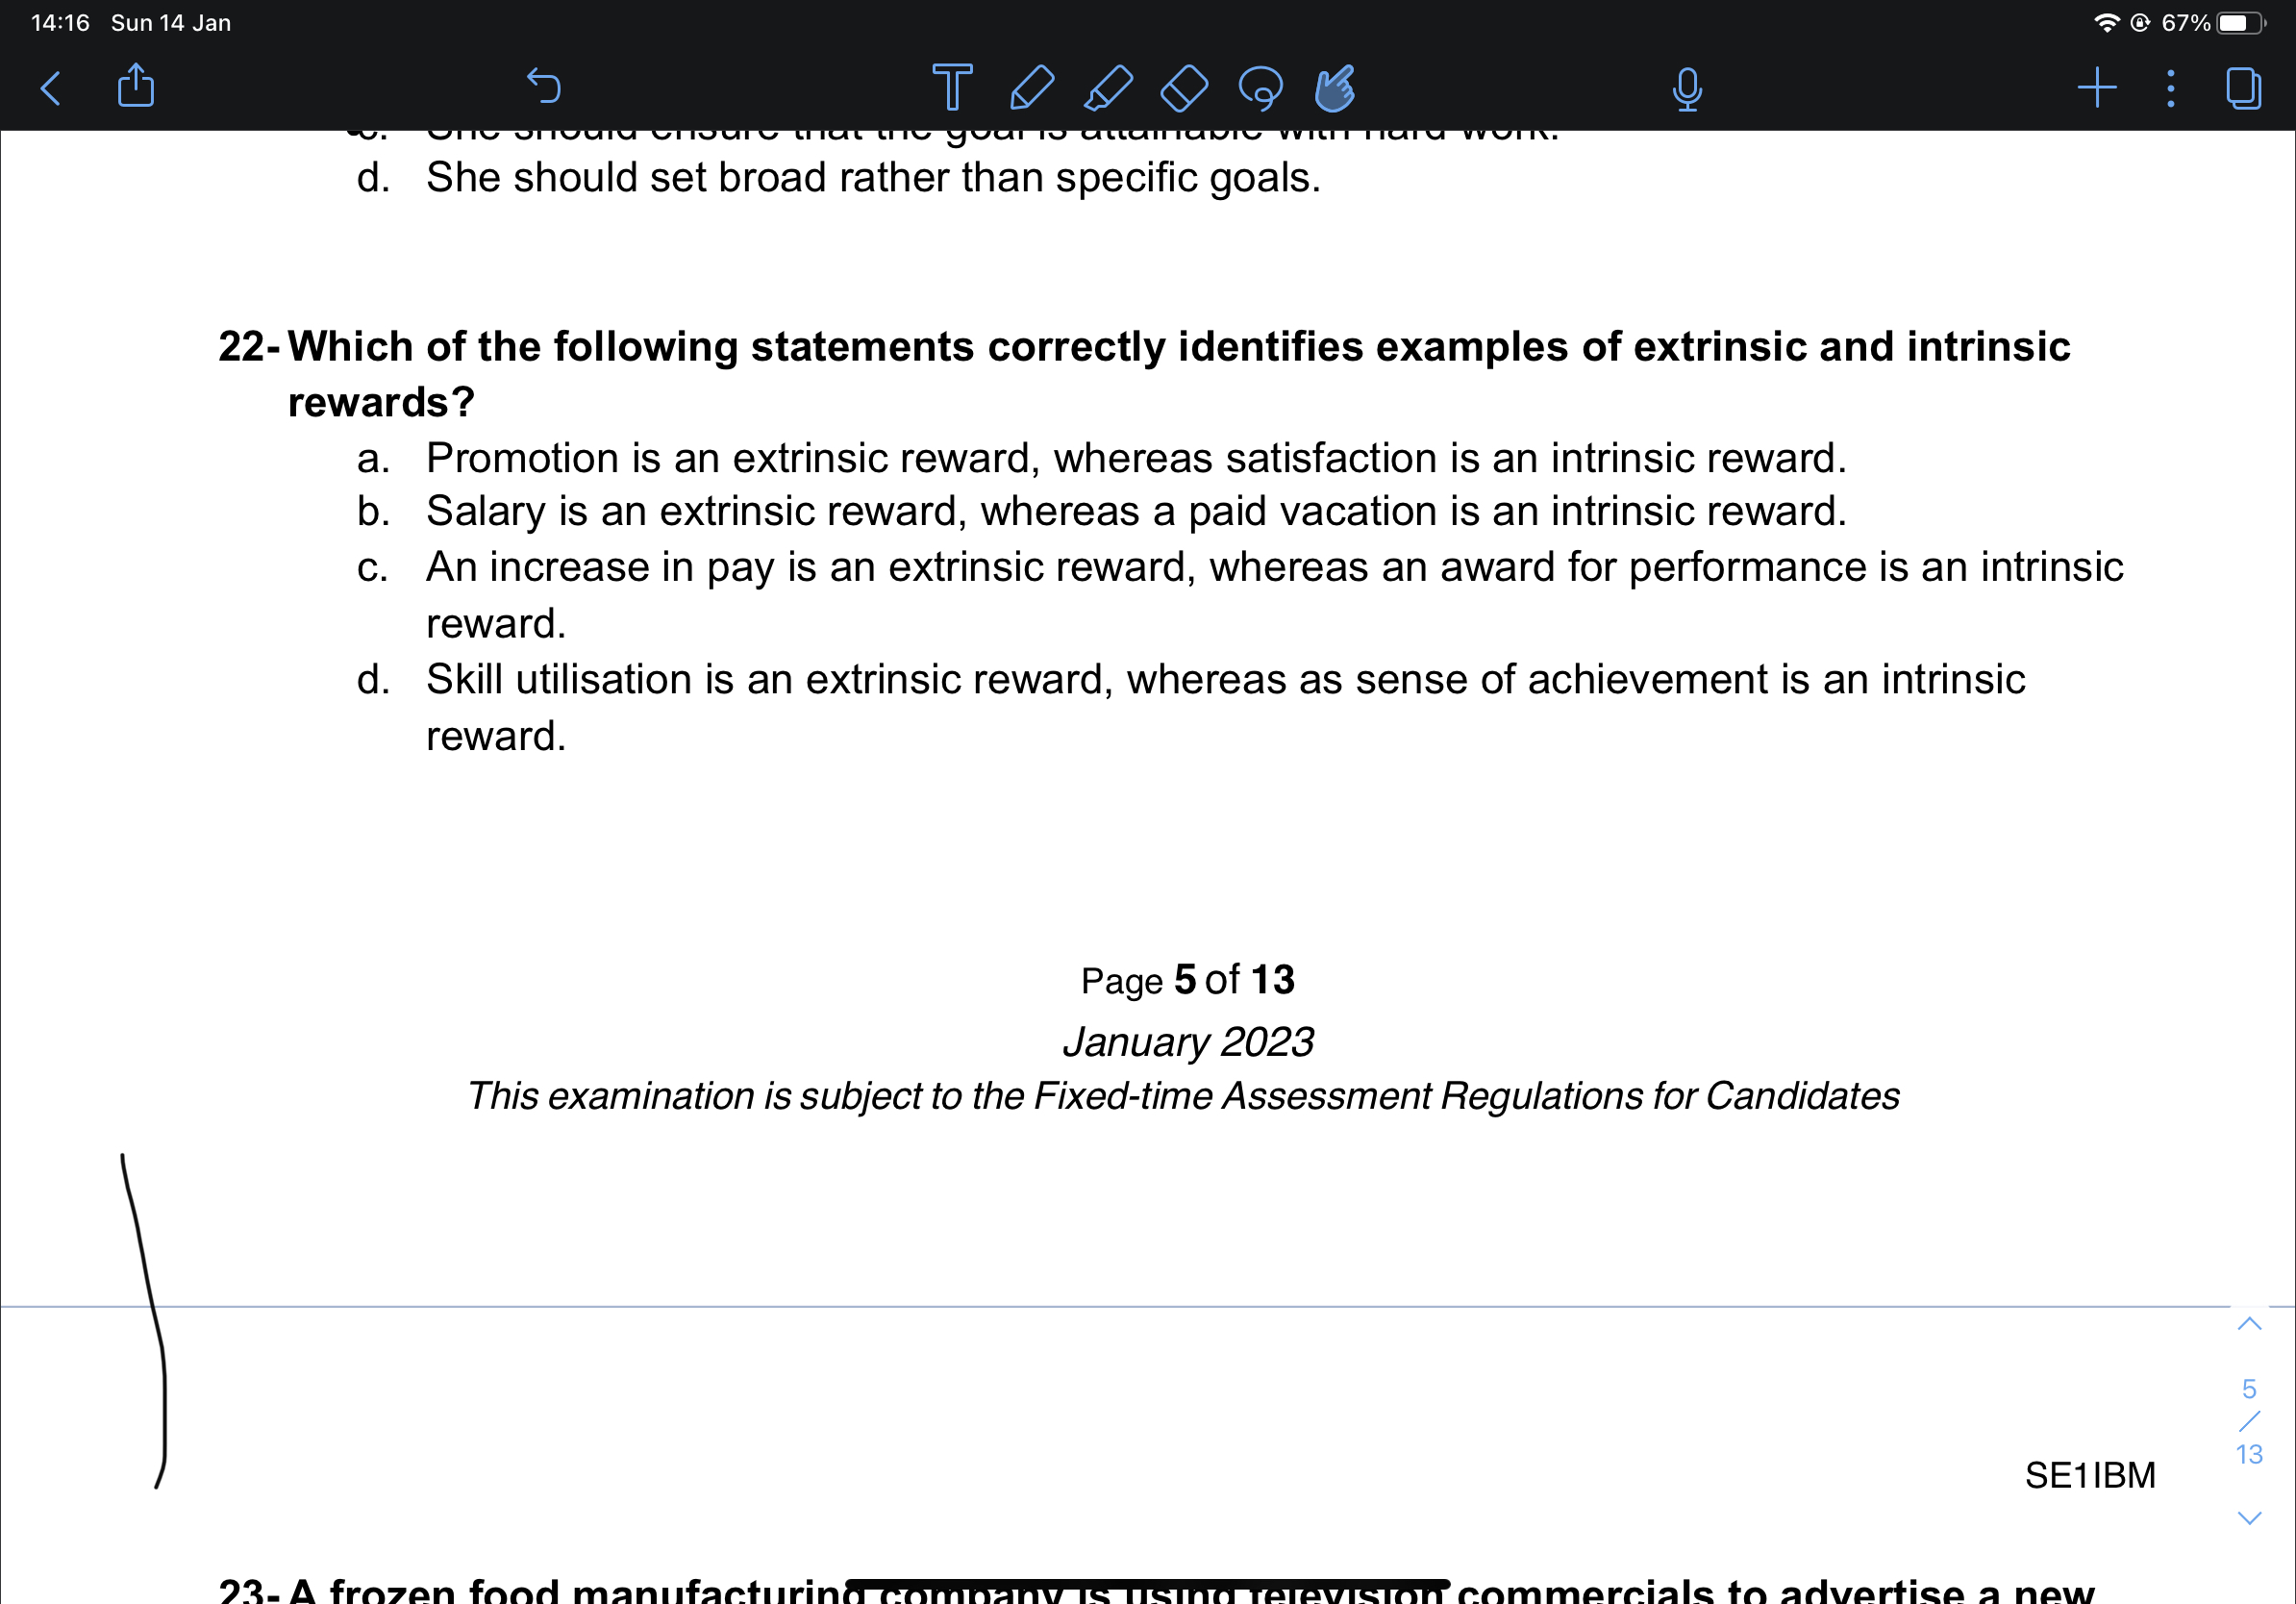The width and height of the screenshot is (2296, 1604).
Task: Select the Lasso selection tool
Action: coord(1260,88)
